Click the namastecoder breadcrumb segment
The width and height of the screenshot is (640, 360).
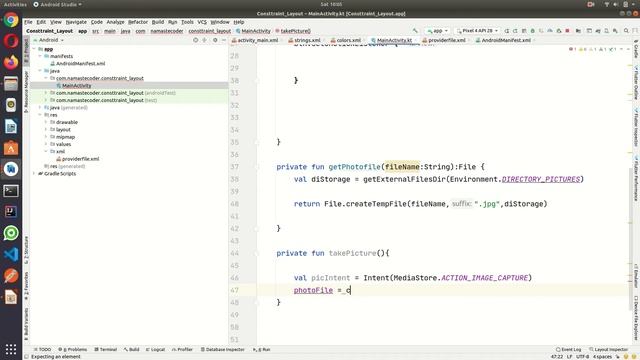point(167,31)
